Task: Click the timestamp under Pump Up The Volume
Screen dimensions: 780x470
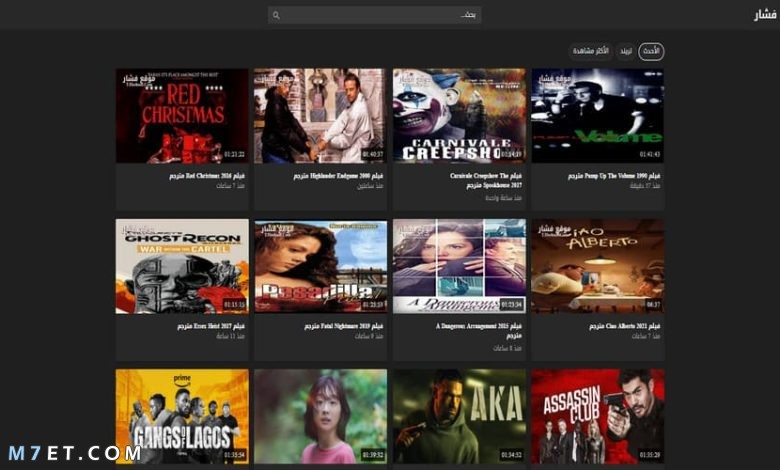Action: (x=645, y=186)
